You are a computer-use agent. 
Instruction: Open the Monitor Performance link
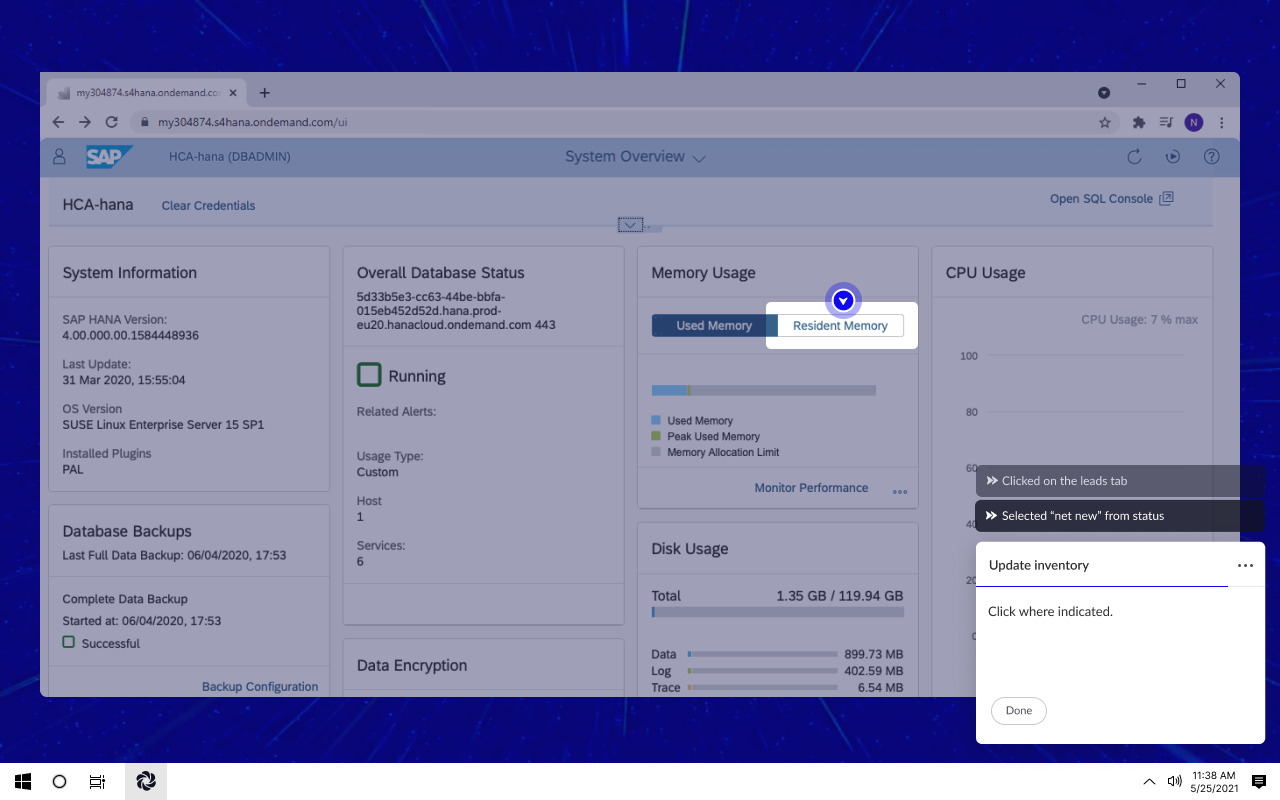[x=811, y=488]
